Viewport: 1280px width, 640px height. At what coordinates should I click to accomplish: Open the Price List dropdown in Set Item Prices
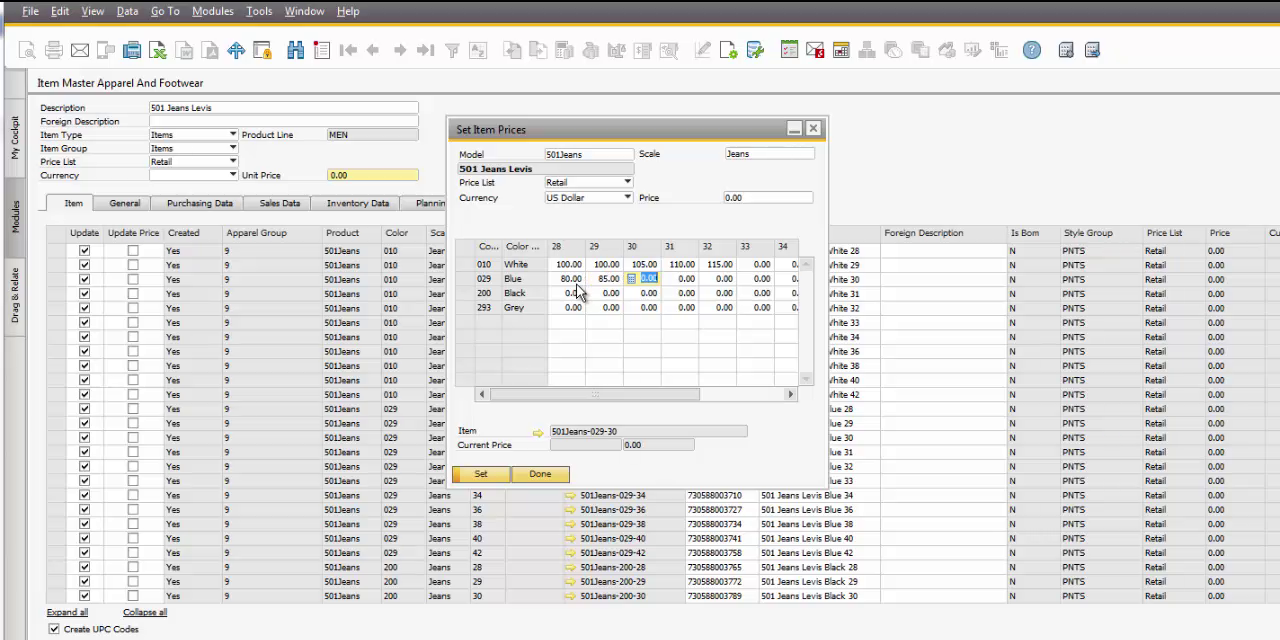[x=627, y=182]
